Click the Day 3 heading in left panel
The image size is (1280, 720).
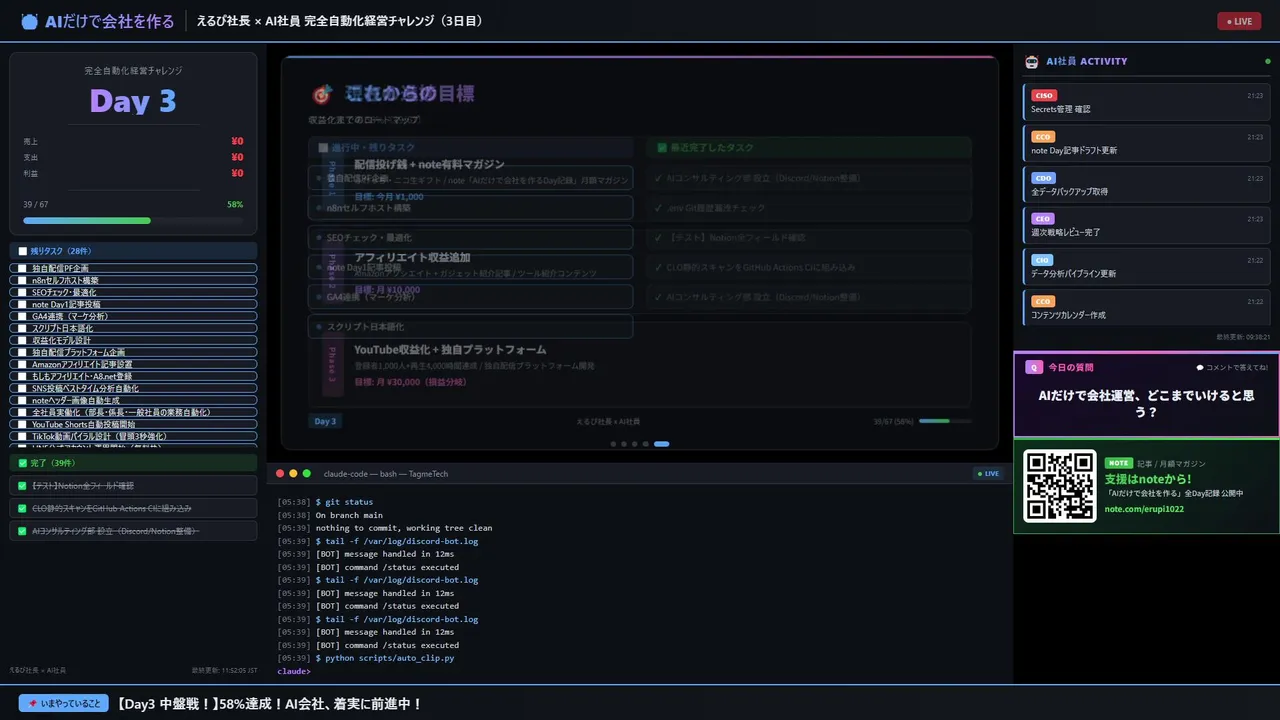[x=133, y=101]
